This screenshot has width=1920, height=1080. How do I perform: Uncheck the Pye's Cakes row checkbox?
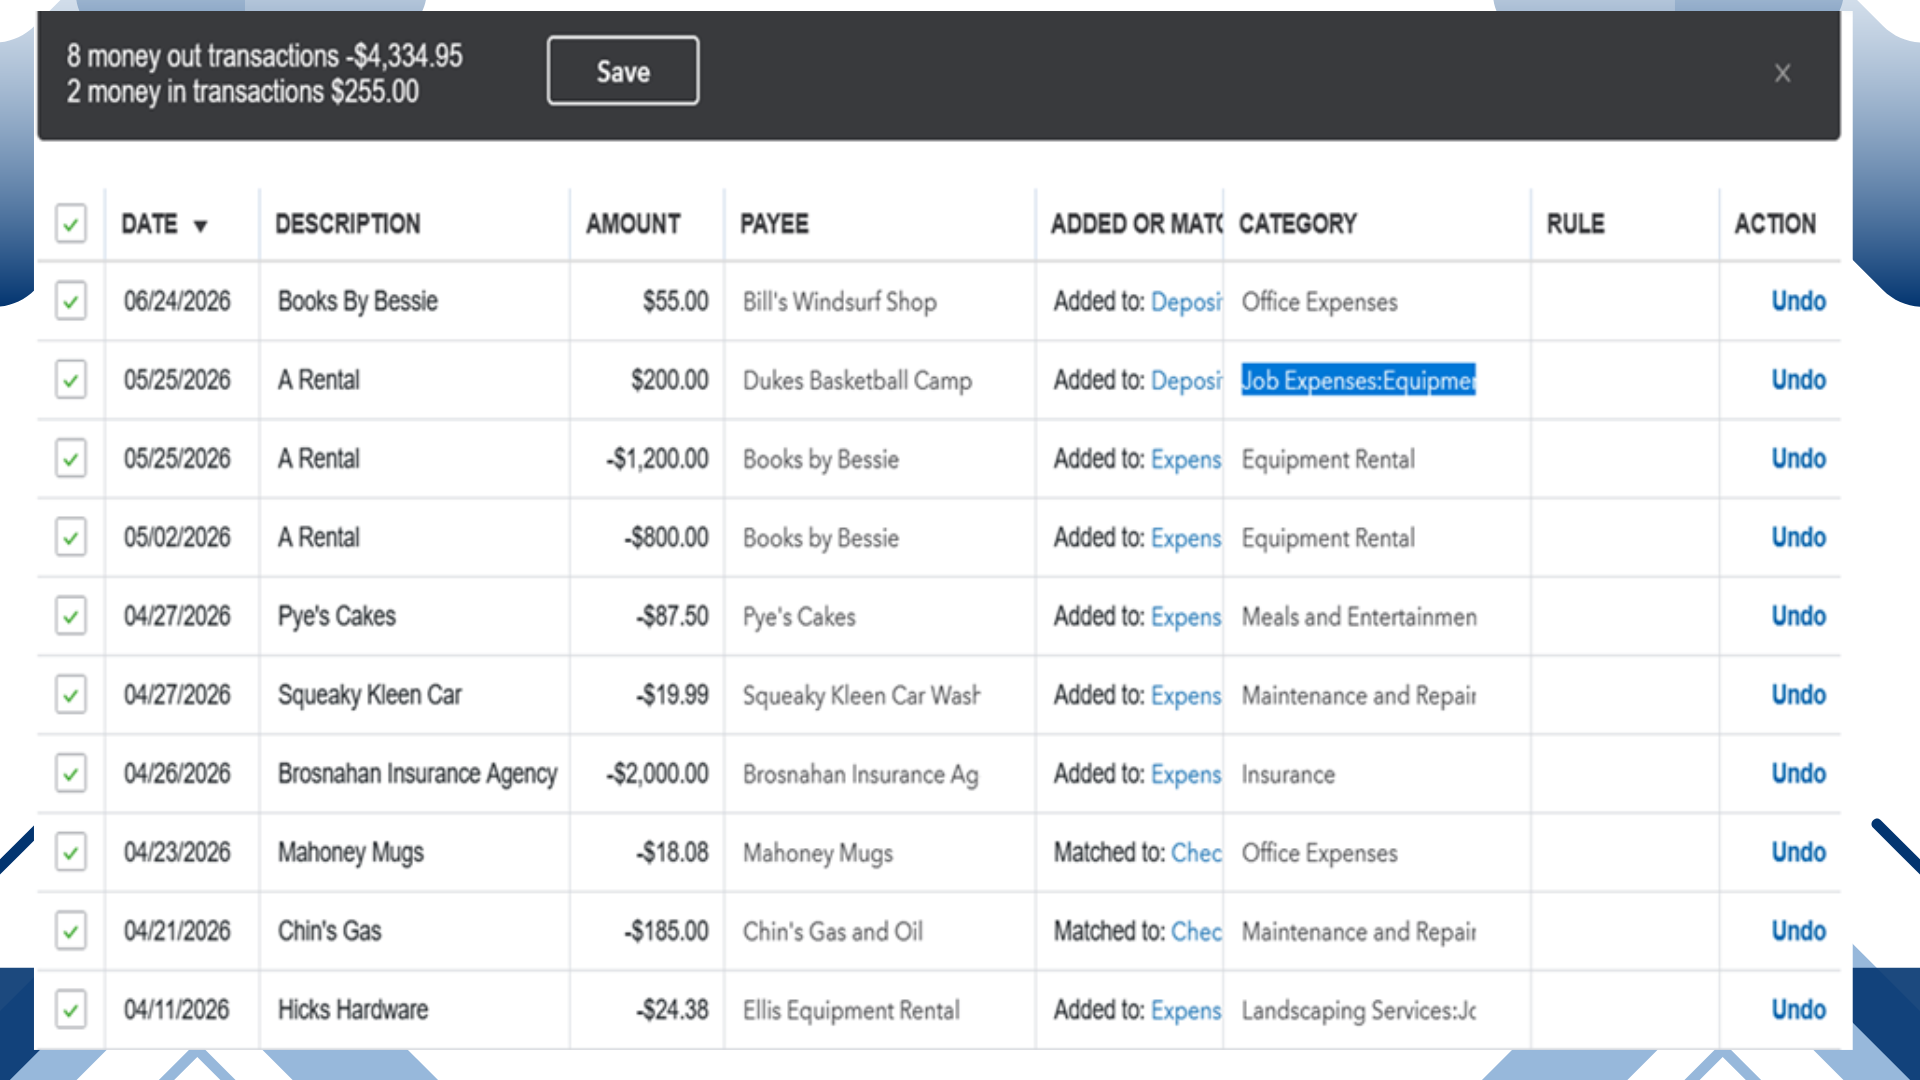pos(71,616)
